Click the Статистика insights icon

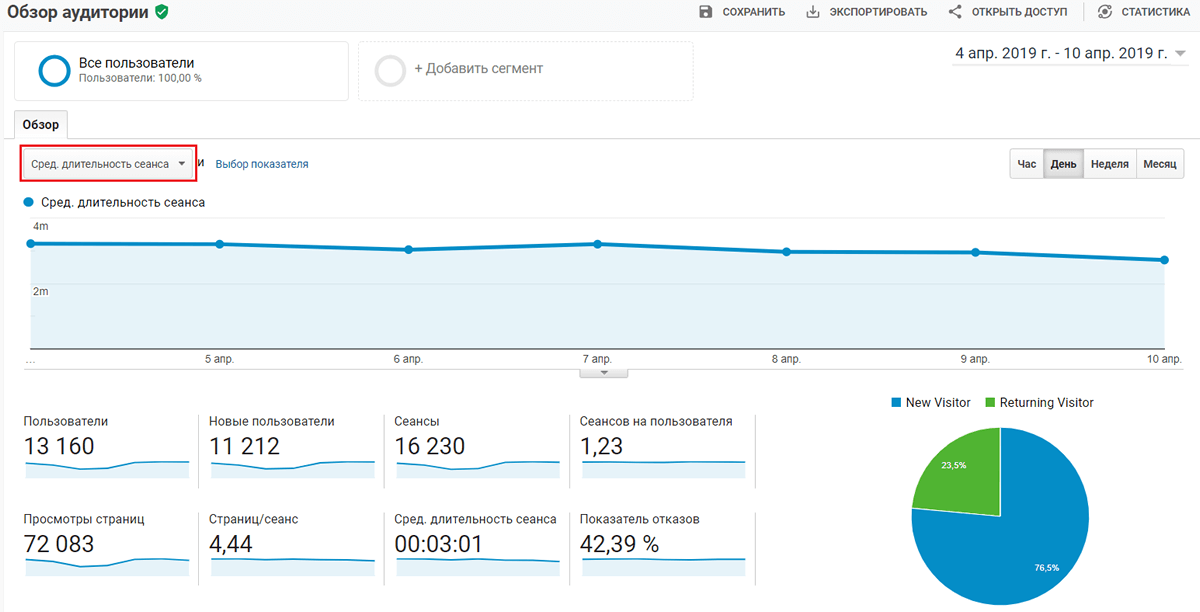tap(1105, 12)
